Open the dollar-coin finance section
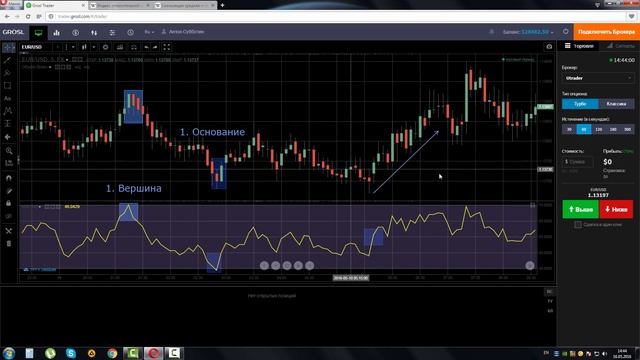This screenshot has width=640, height=360. click(x=76, y=32)
